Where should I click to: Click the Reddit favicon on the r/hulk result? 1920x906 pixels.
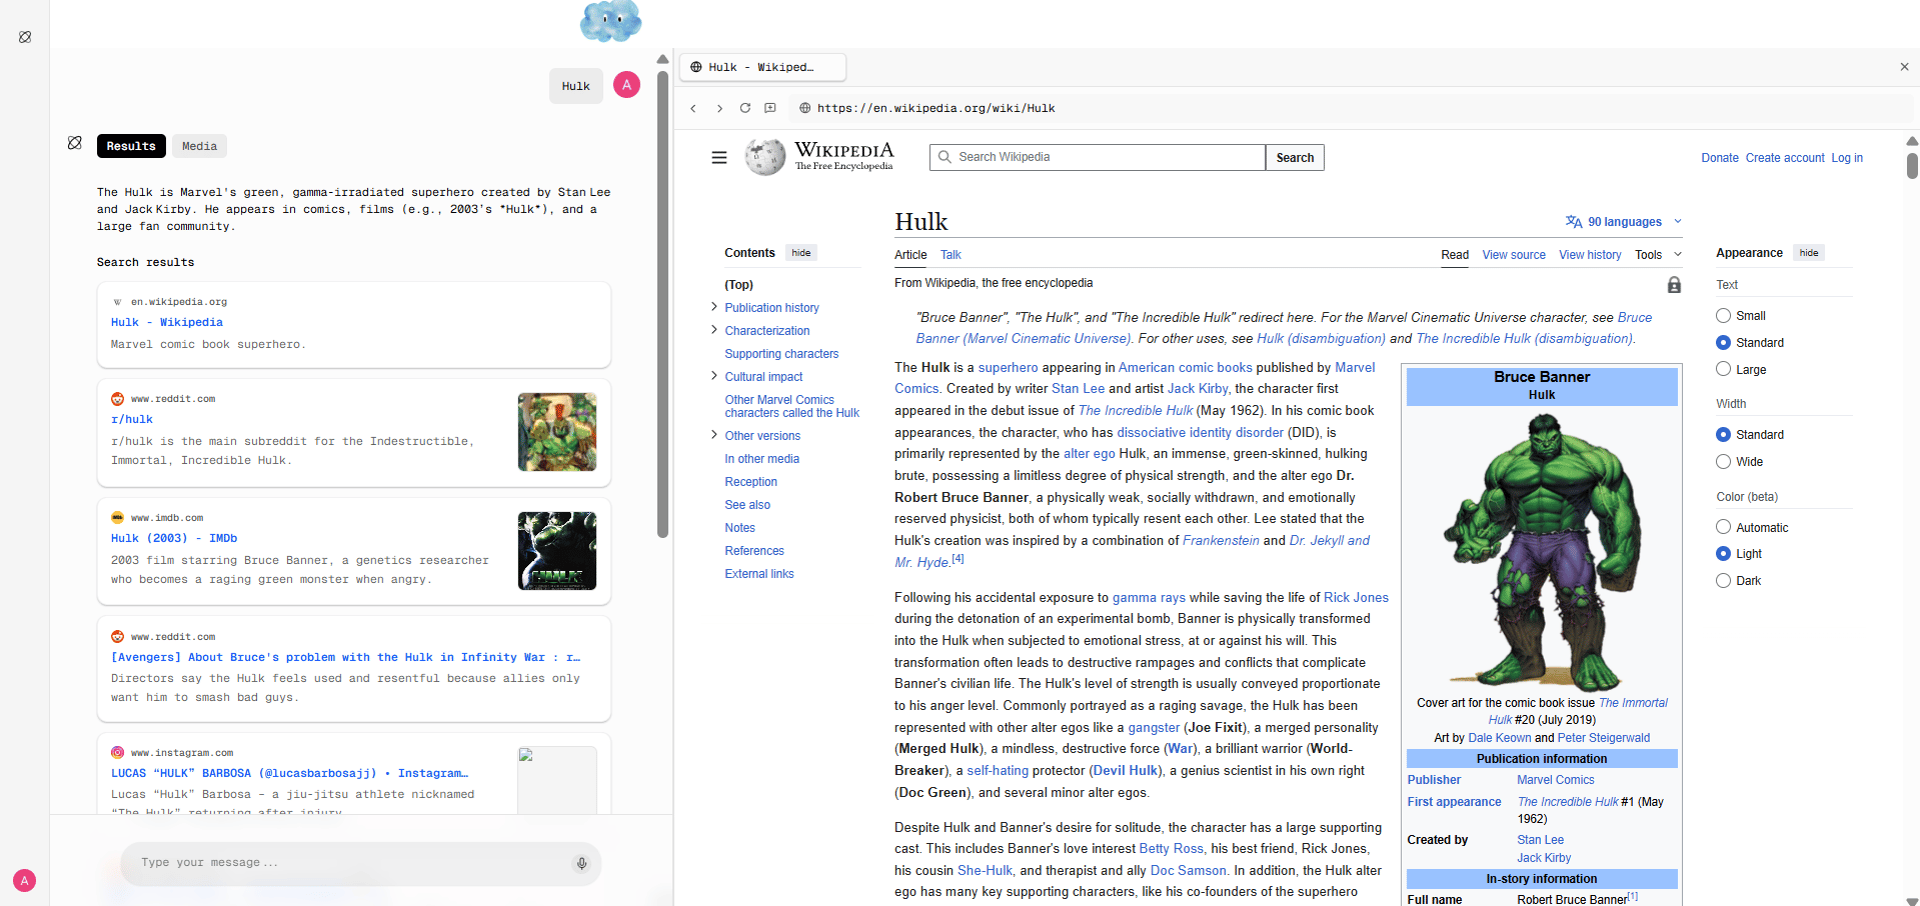117,399
